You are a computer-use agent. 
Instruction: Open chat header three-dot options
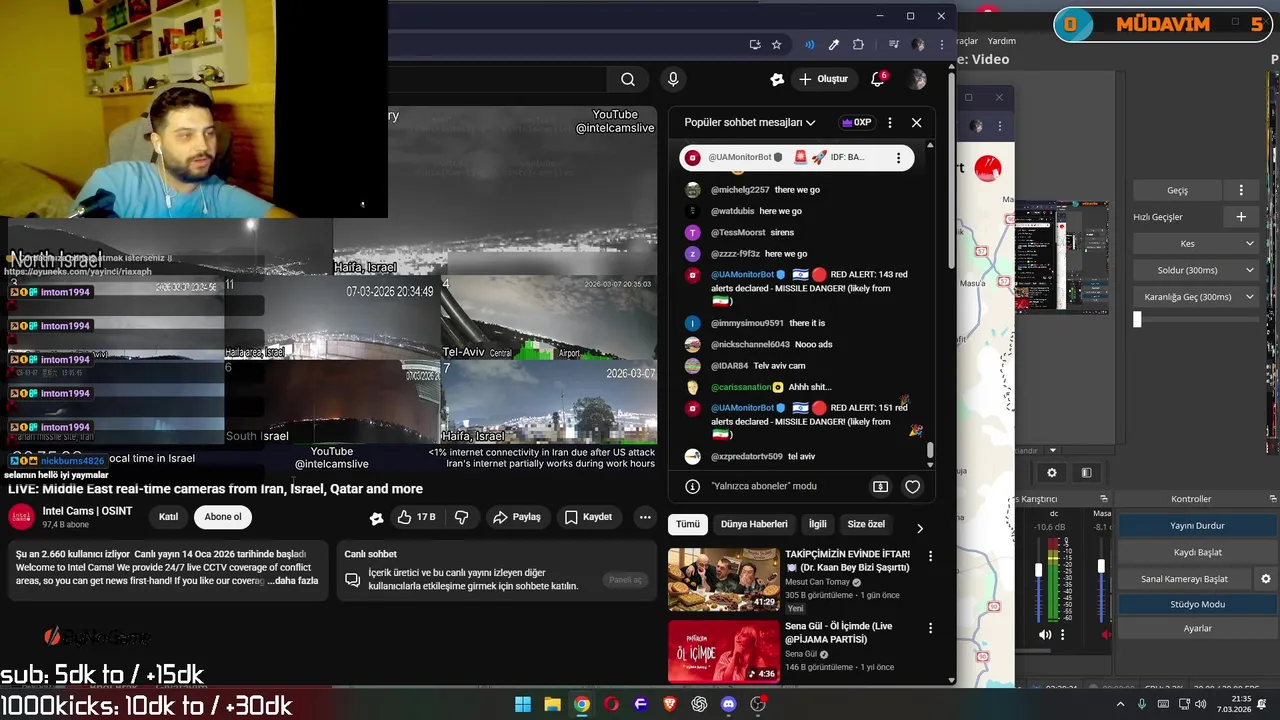[890, 122]
